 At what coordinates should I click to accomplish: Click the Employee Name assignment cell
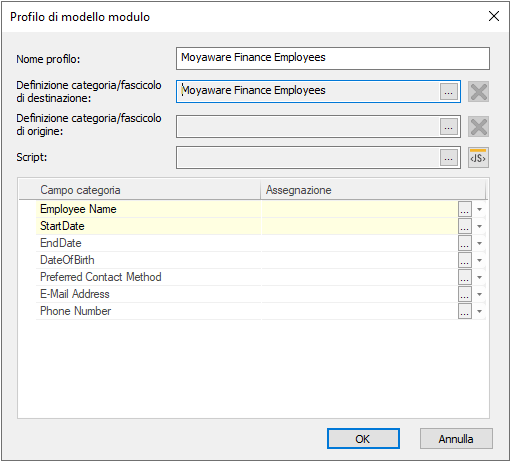(360, 209)
